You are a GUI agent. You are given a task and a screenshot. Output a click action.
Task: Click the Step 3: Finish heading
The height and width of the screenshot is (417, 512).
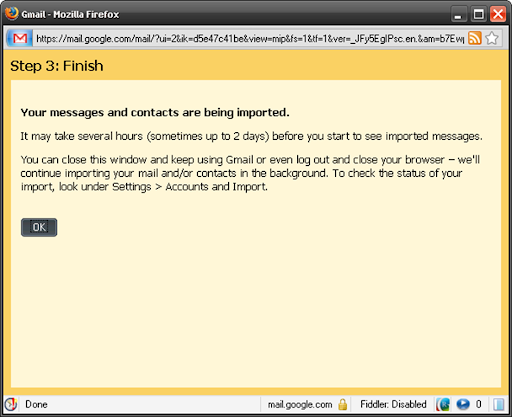57,66
